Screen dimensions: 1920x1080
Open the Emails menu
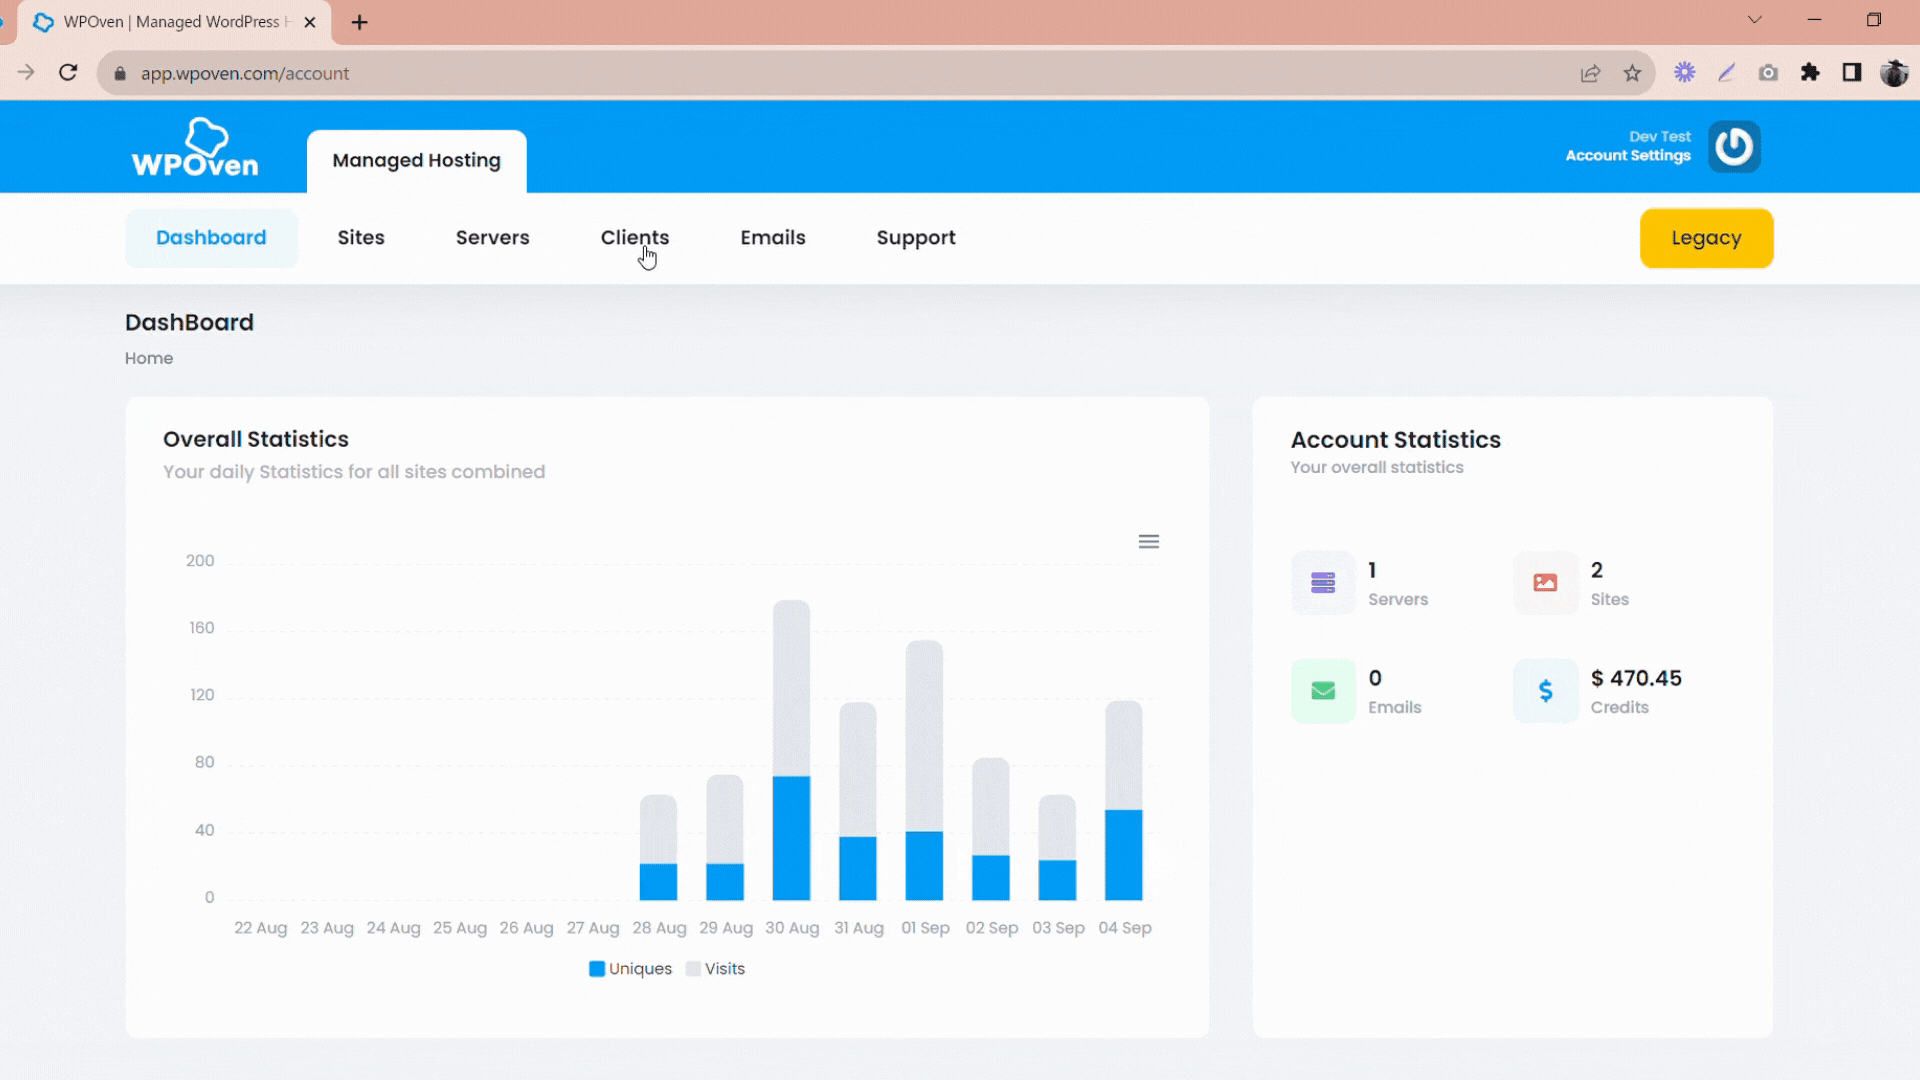[773, 238]
